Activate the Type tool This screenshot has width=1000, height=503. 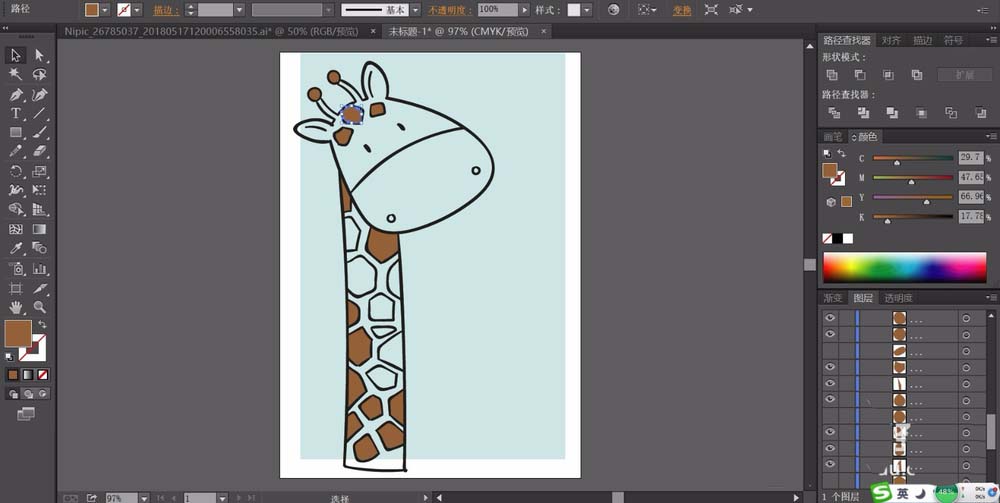[15, 113]
